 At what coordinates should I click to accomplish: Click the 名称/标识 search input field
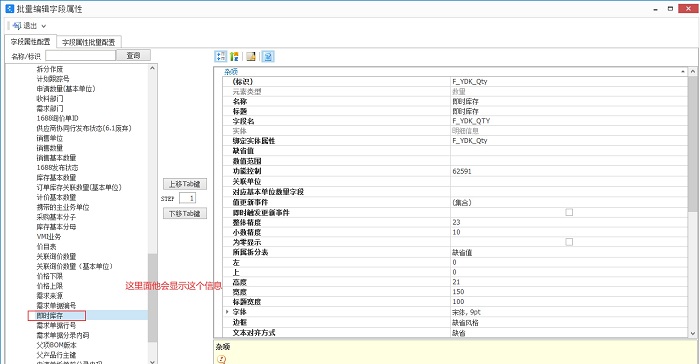click(80, 55)
